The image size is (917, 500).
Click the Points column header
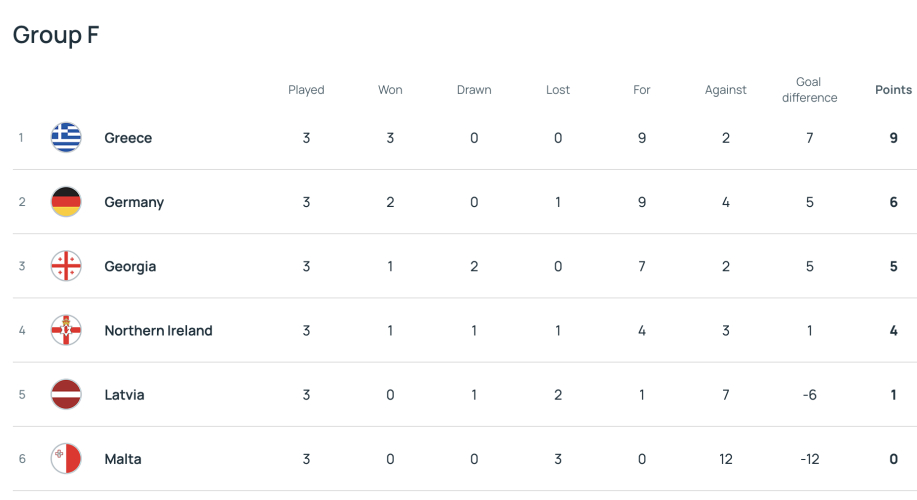893,90
